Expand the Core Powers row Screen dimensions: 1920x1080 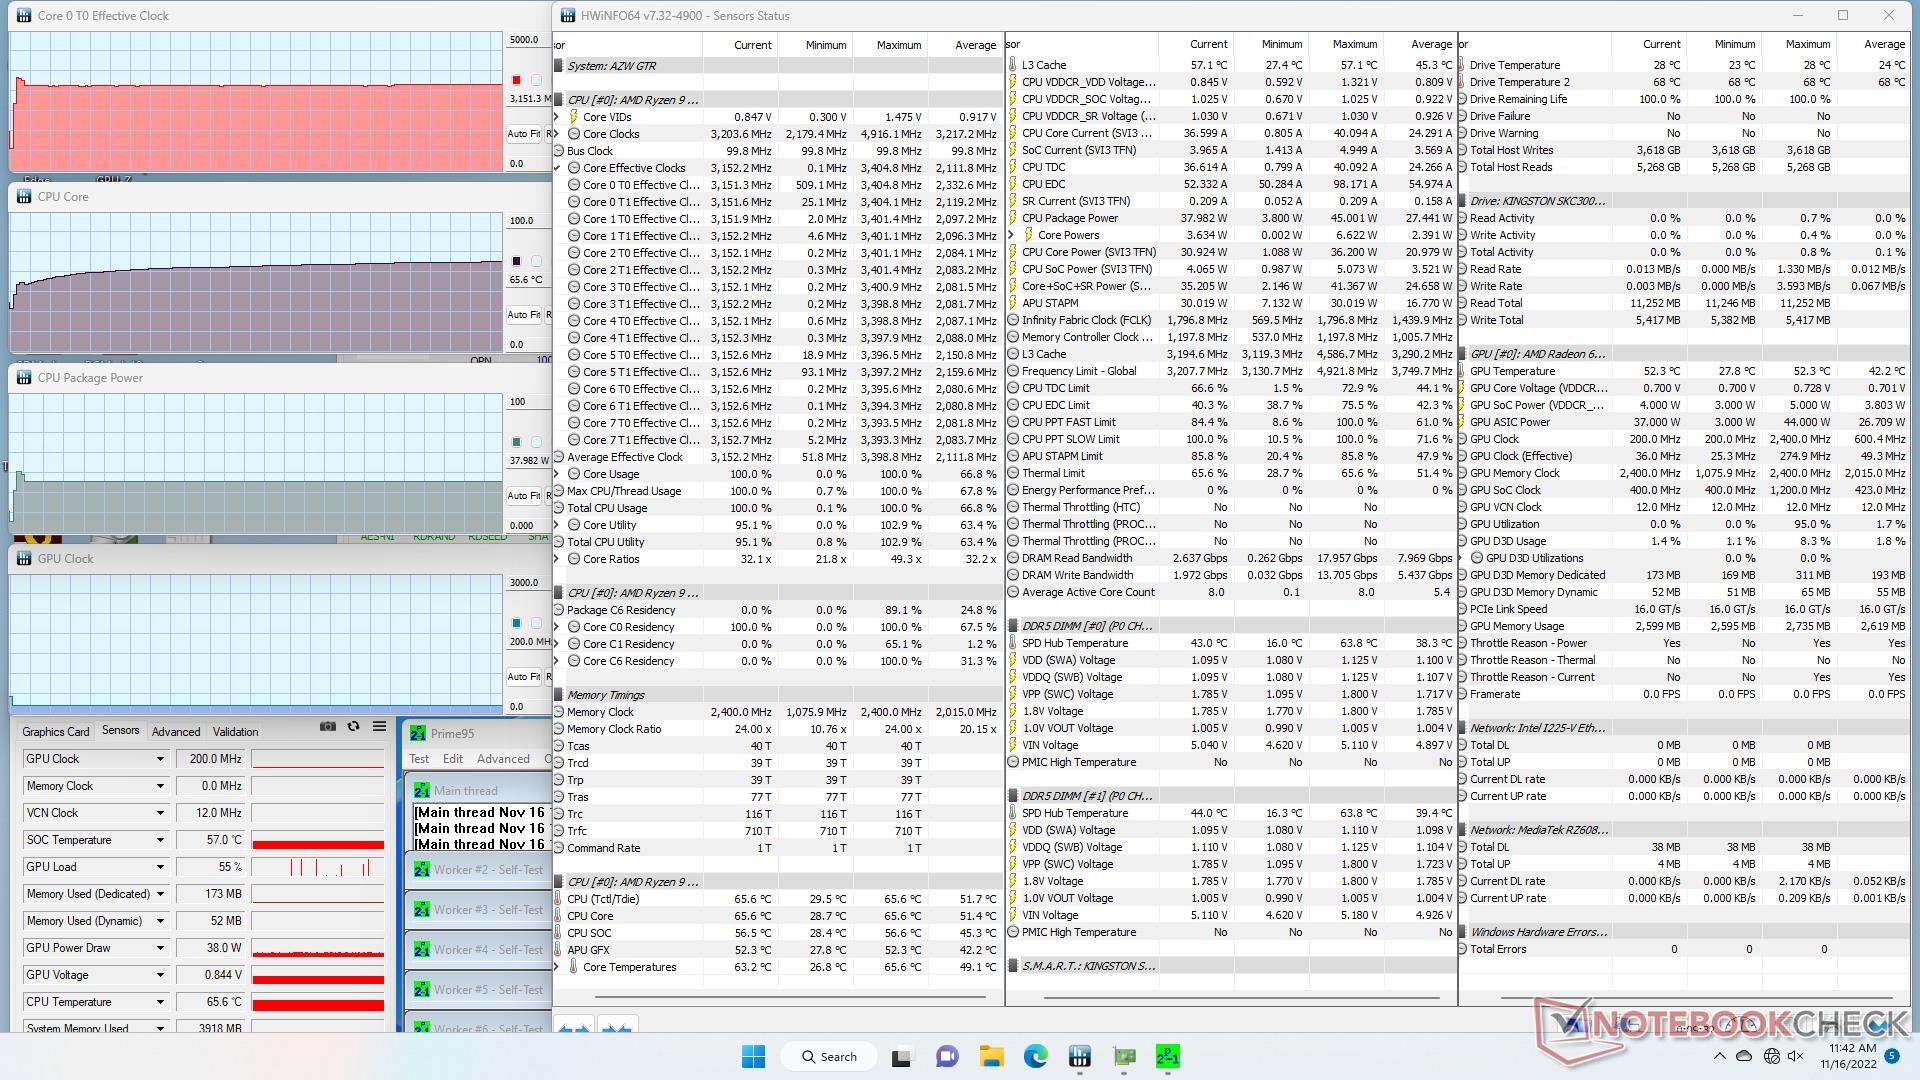(x=1012, y=235)
